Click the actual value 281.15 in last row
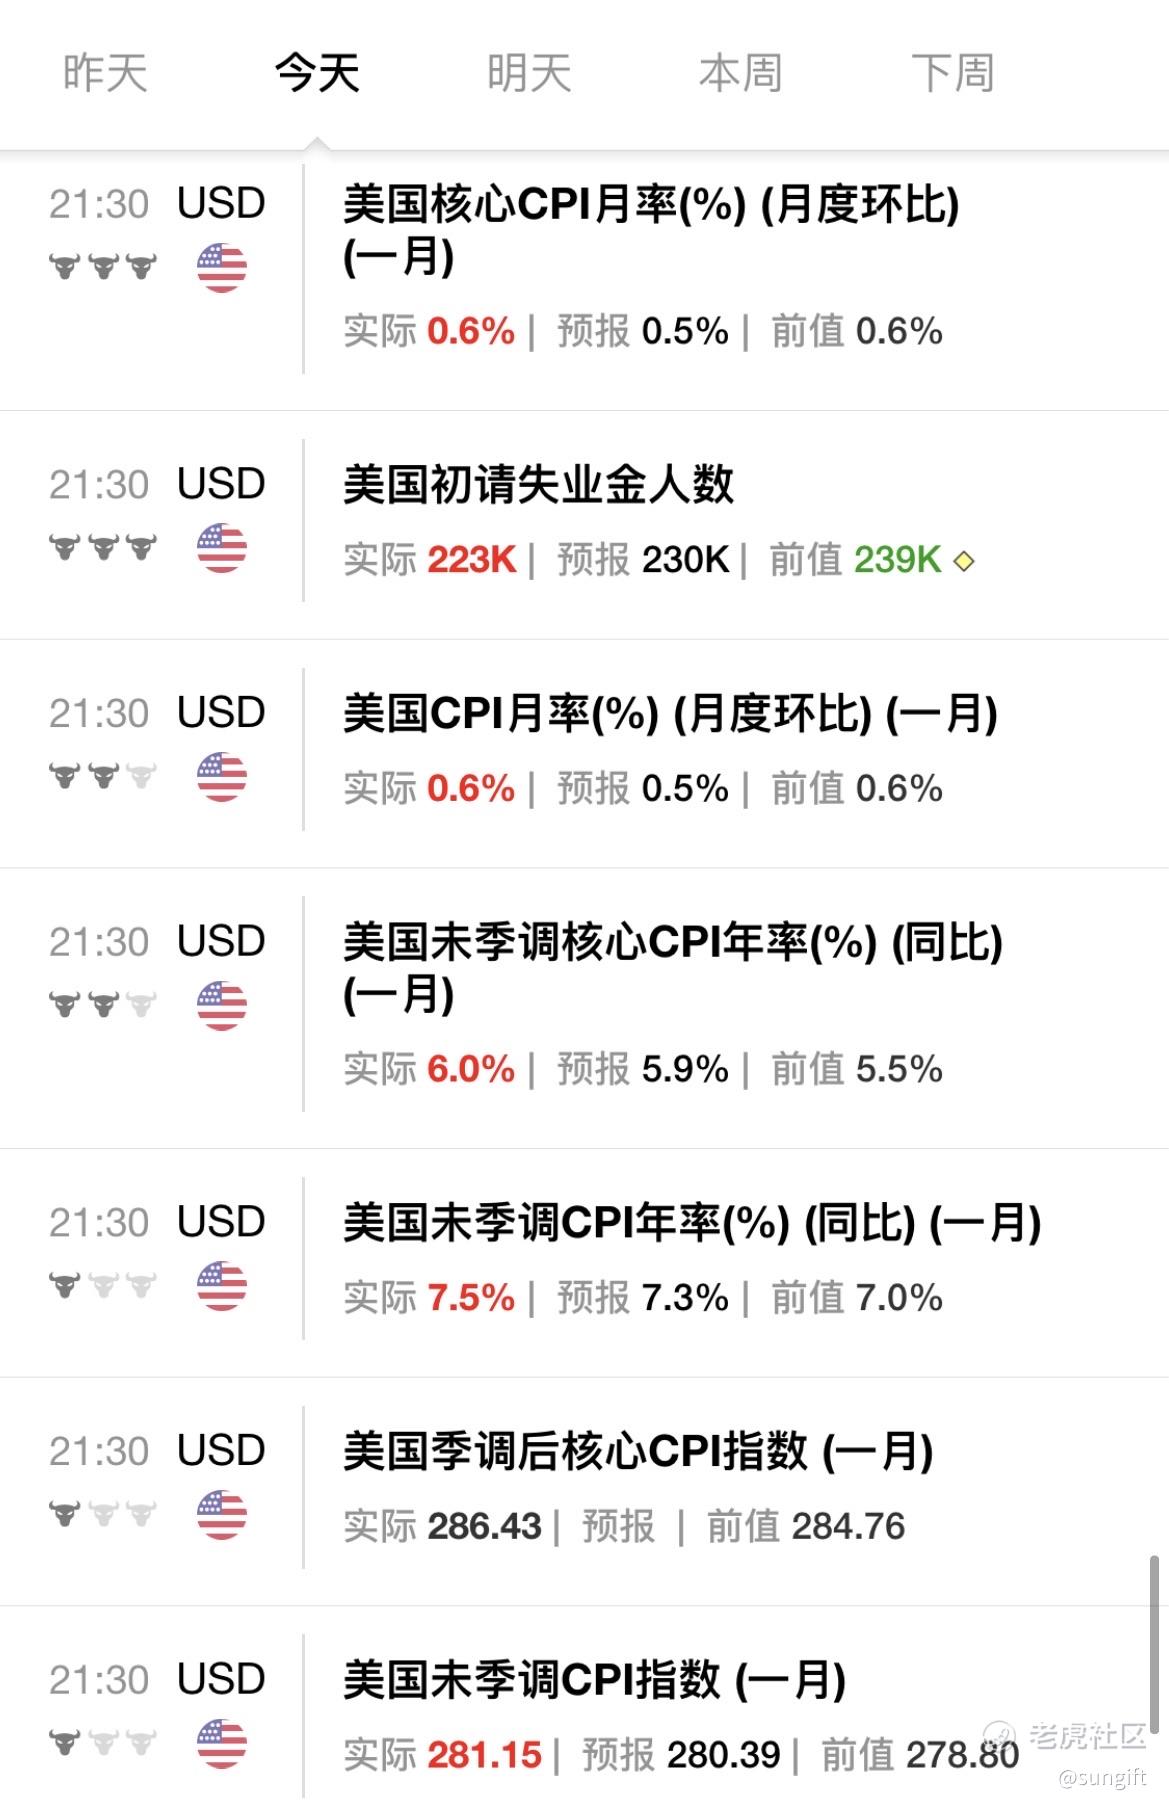Image resolution: width=1169 pixels, height=1804 pixels. click(485, 1755)
